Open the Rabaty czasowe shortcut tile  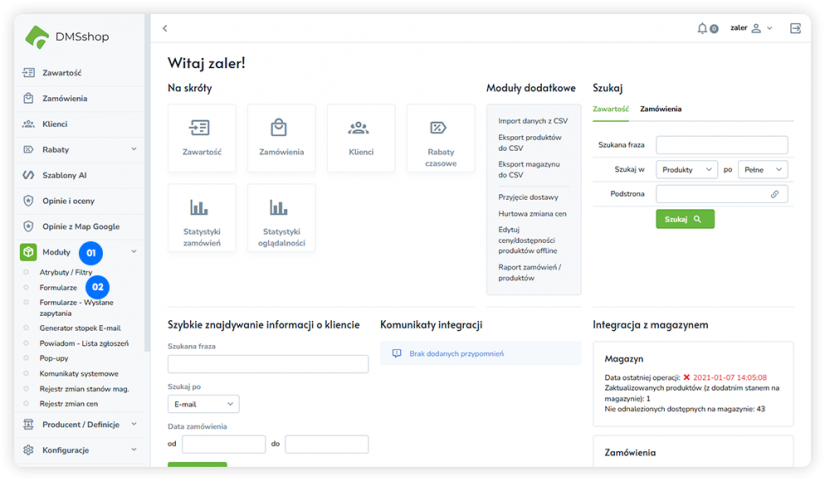[440, 138]
